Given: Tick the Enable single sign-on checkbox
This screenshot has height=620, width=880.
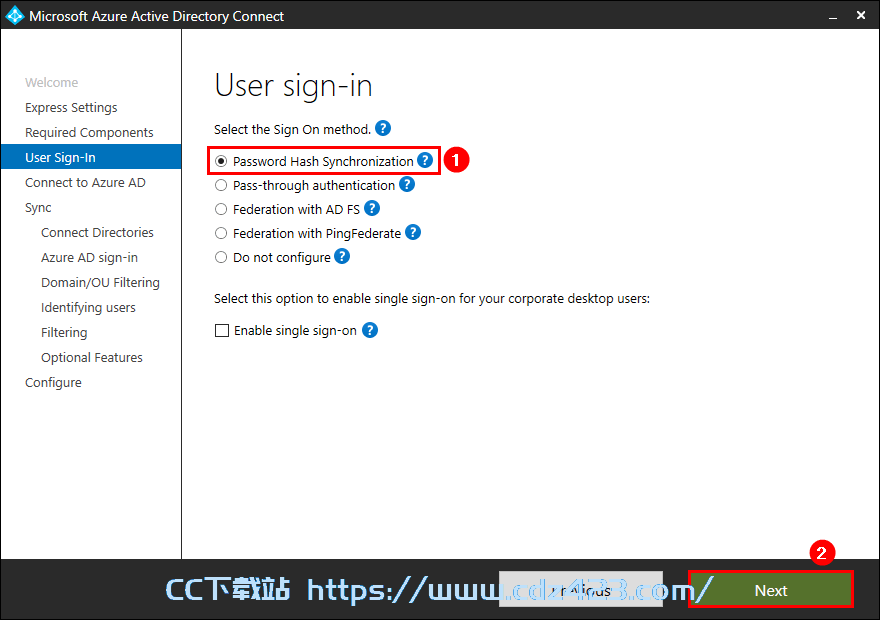Looking at the screenshot, I should [222, 330].
